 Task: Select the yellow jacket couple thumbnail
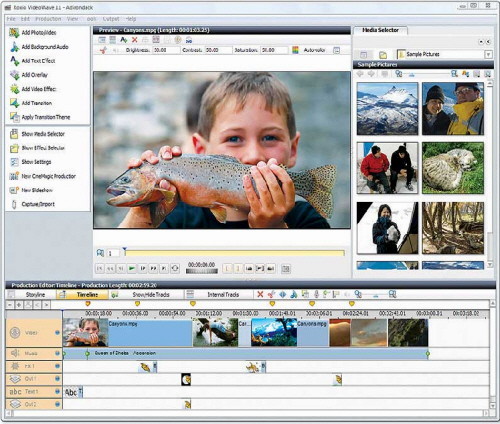click(453, 109)
